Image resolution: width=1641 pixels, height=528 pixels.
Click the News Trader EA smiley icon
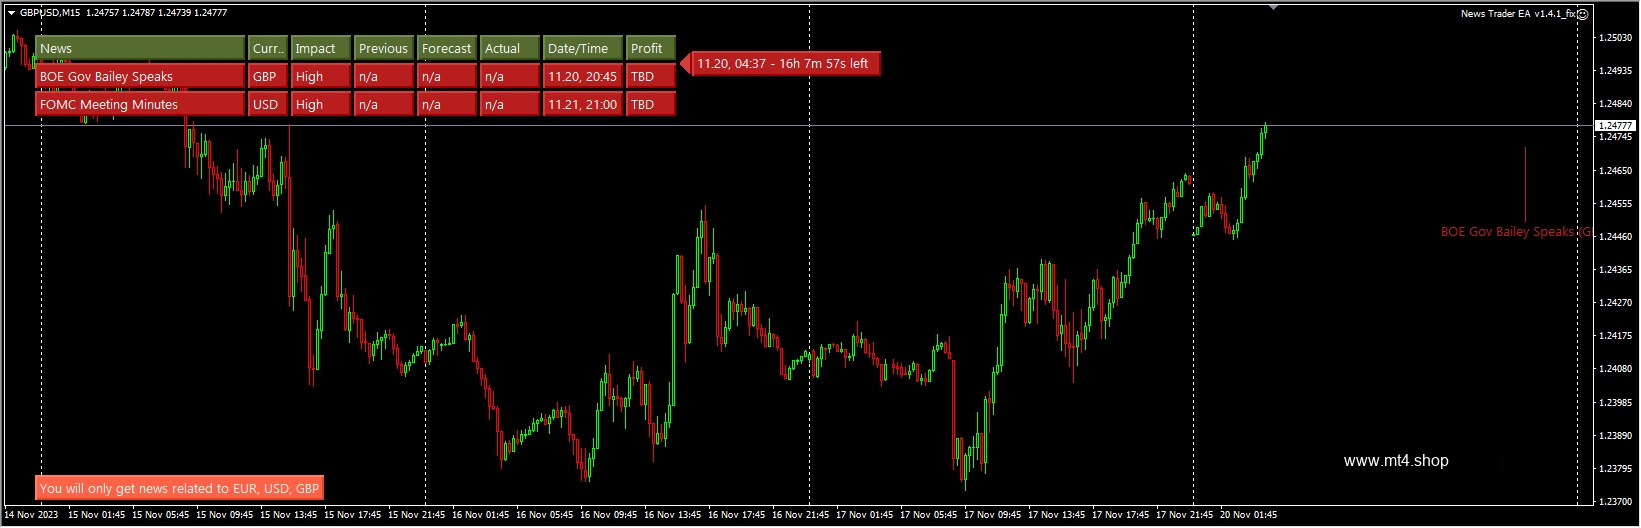click(1582, 14)
